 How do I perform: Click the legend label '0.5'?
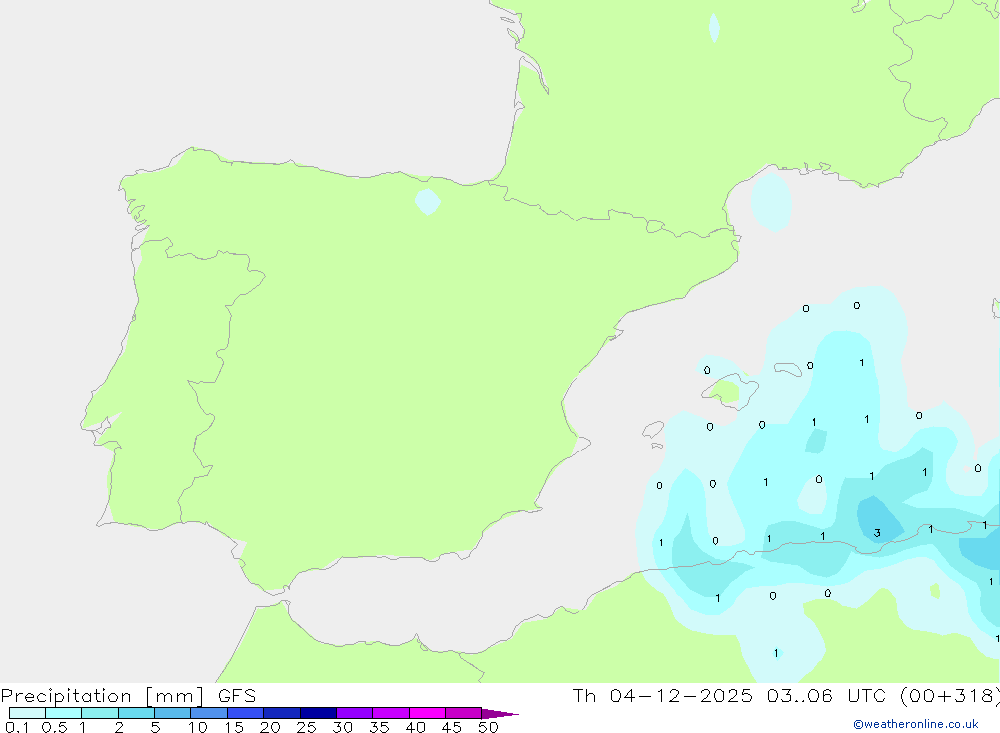click(54, 727)
